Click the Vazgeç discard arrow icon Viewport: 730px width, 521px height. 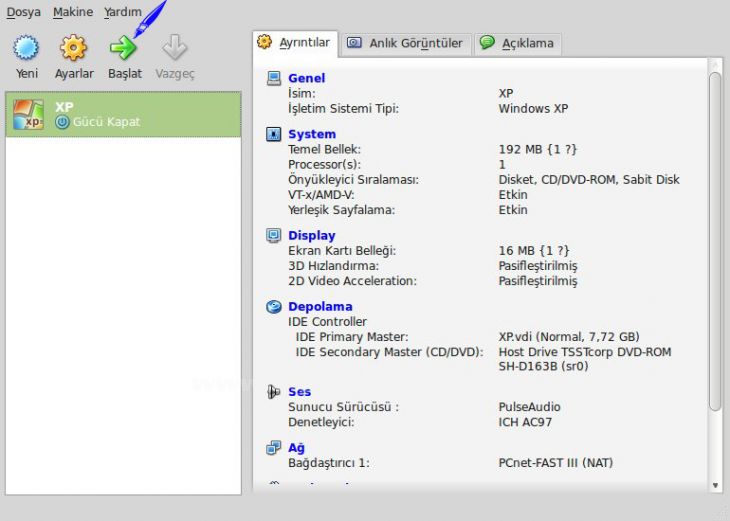pyautogui.click(x=175, y=47)
